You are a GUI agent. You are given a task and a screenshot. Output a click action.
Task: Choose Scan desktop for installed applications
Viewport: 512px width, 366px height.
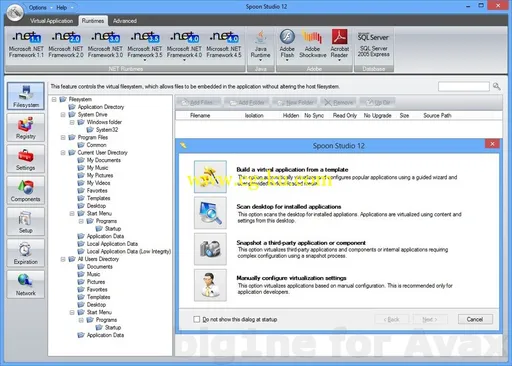pyautogui.click(x=210, y=213)
